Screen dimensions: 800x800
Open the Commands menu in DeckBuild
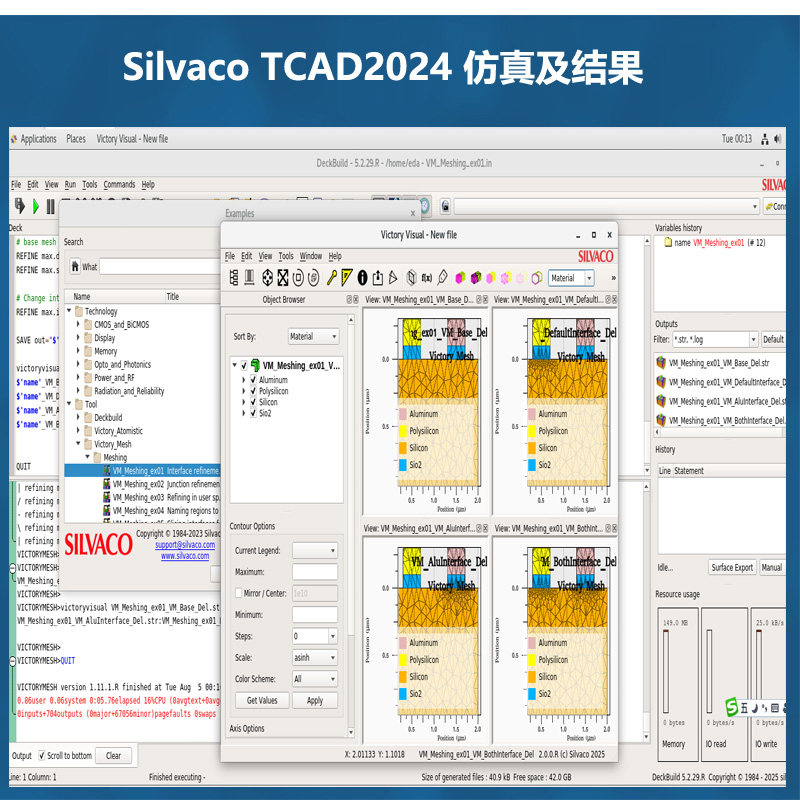point(119,185)
